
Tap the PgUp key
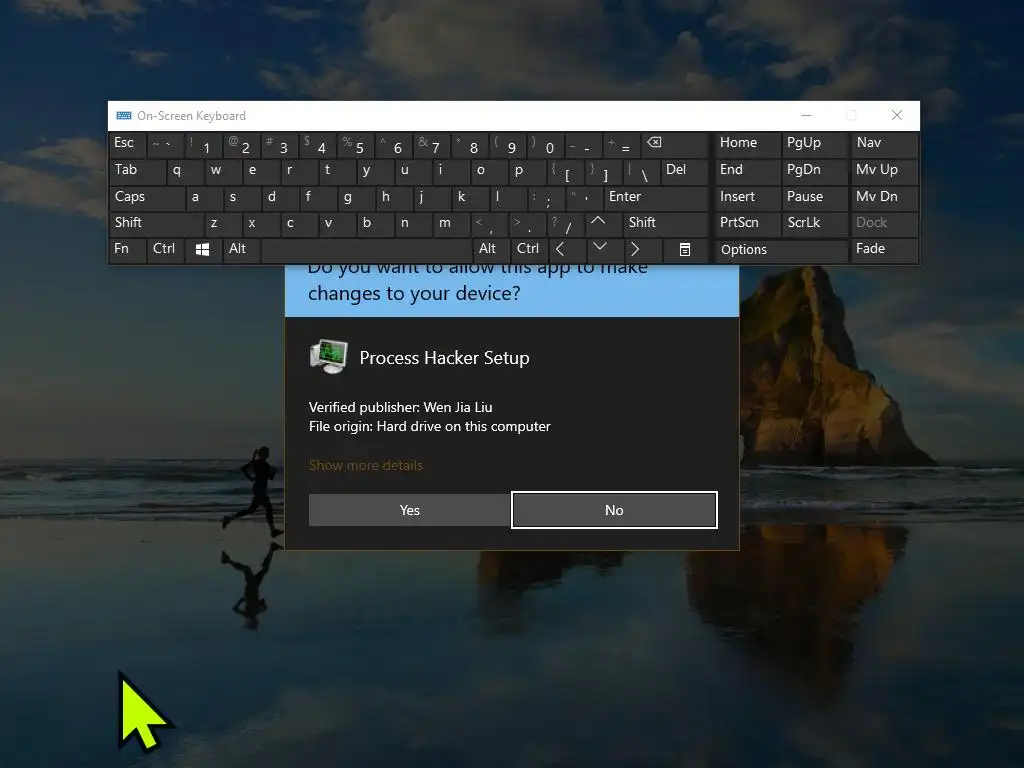coord(814,144)
